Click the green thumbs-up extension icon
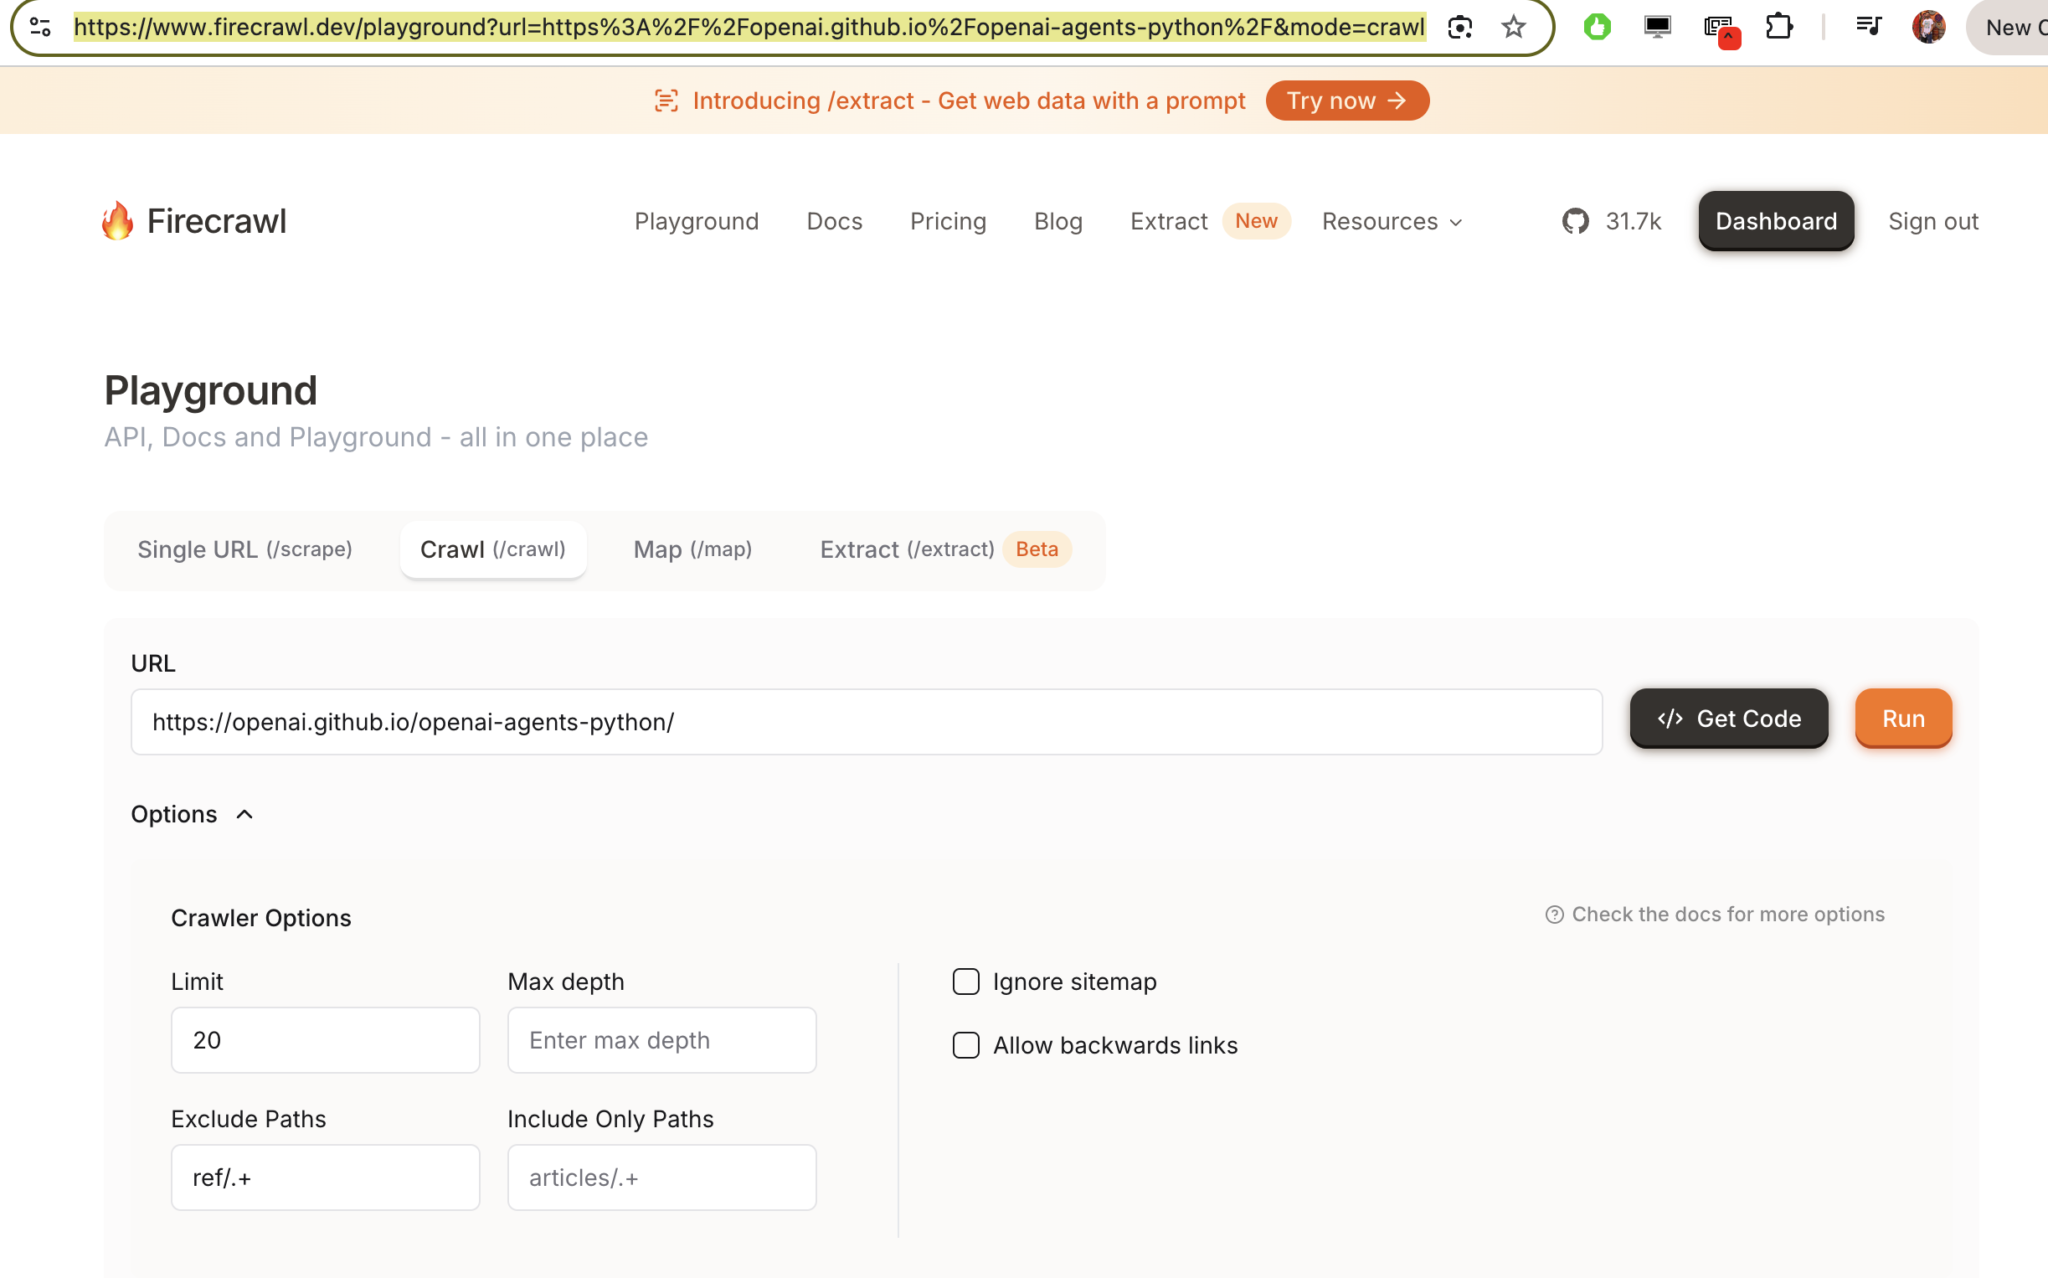This screenshot has width=2048, height=1278. tap(1595, 27)
